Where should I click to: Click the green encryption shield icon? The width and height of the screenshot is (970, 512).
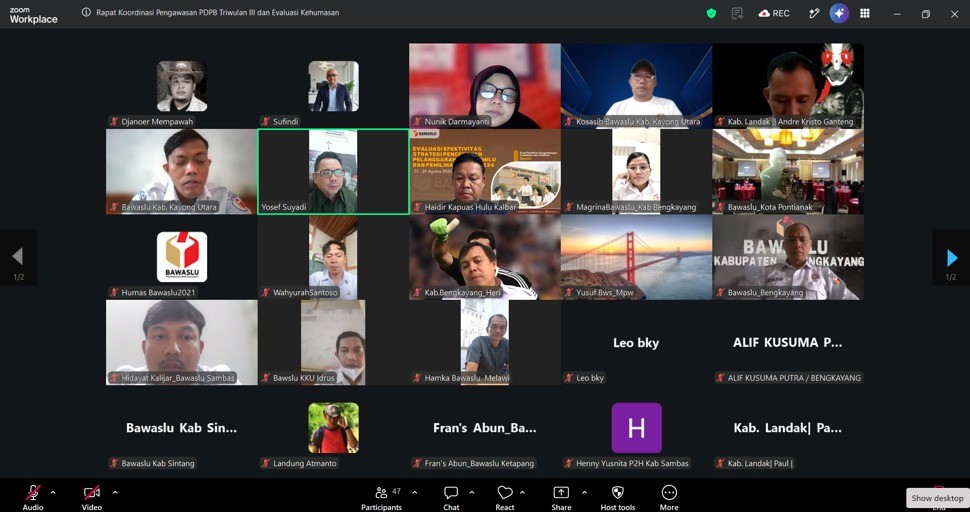click(711, 13)
